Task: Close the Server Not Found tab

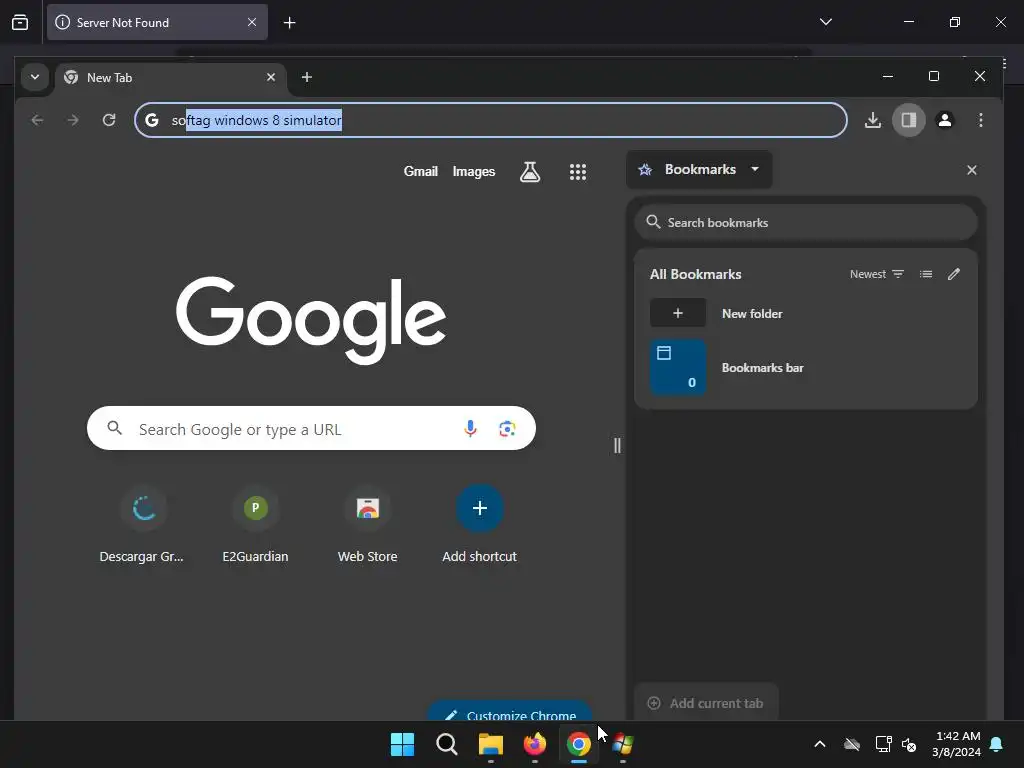Action: (251, 22)
